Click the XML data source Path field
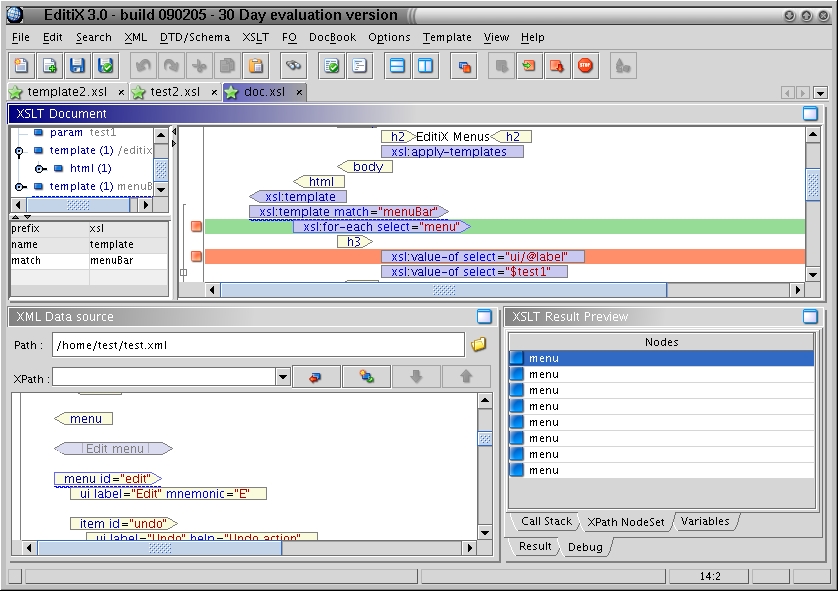 (258, 345)
